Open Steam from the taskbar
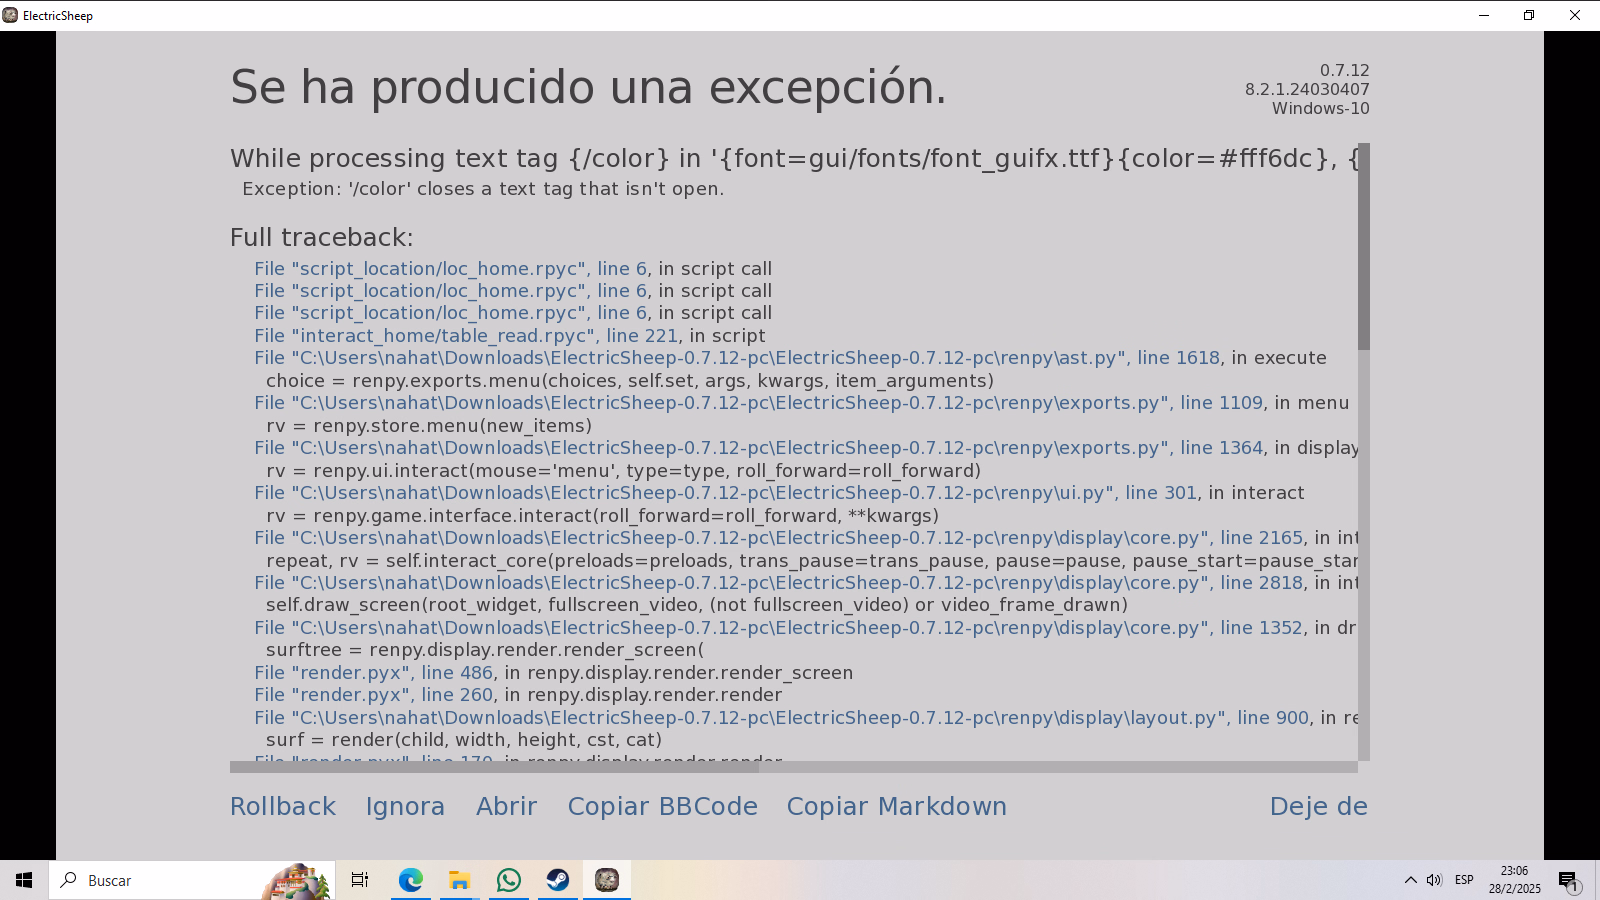Viewport: 1600px width, 900px height. click(558, 880)
